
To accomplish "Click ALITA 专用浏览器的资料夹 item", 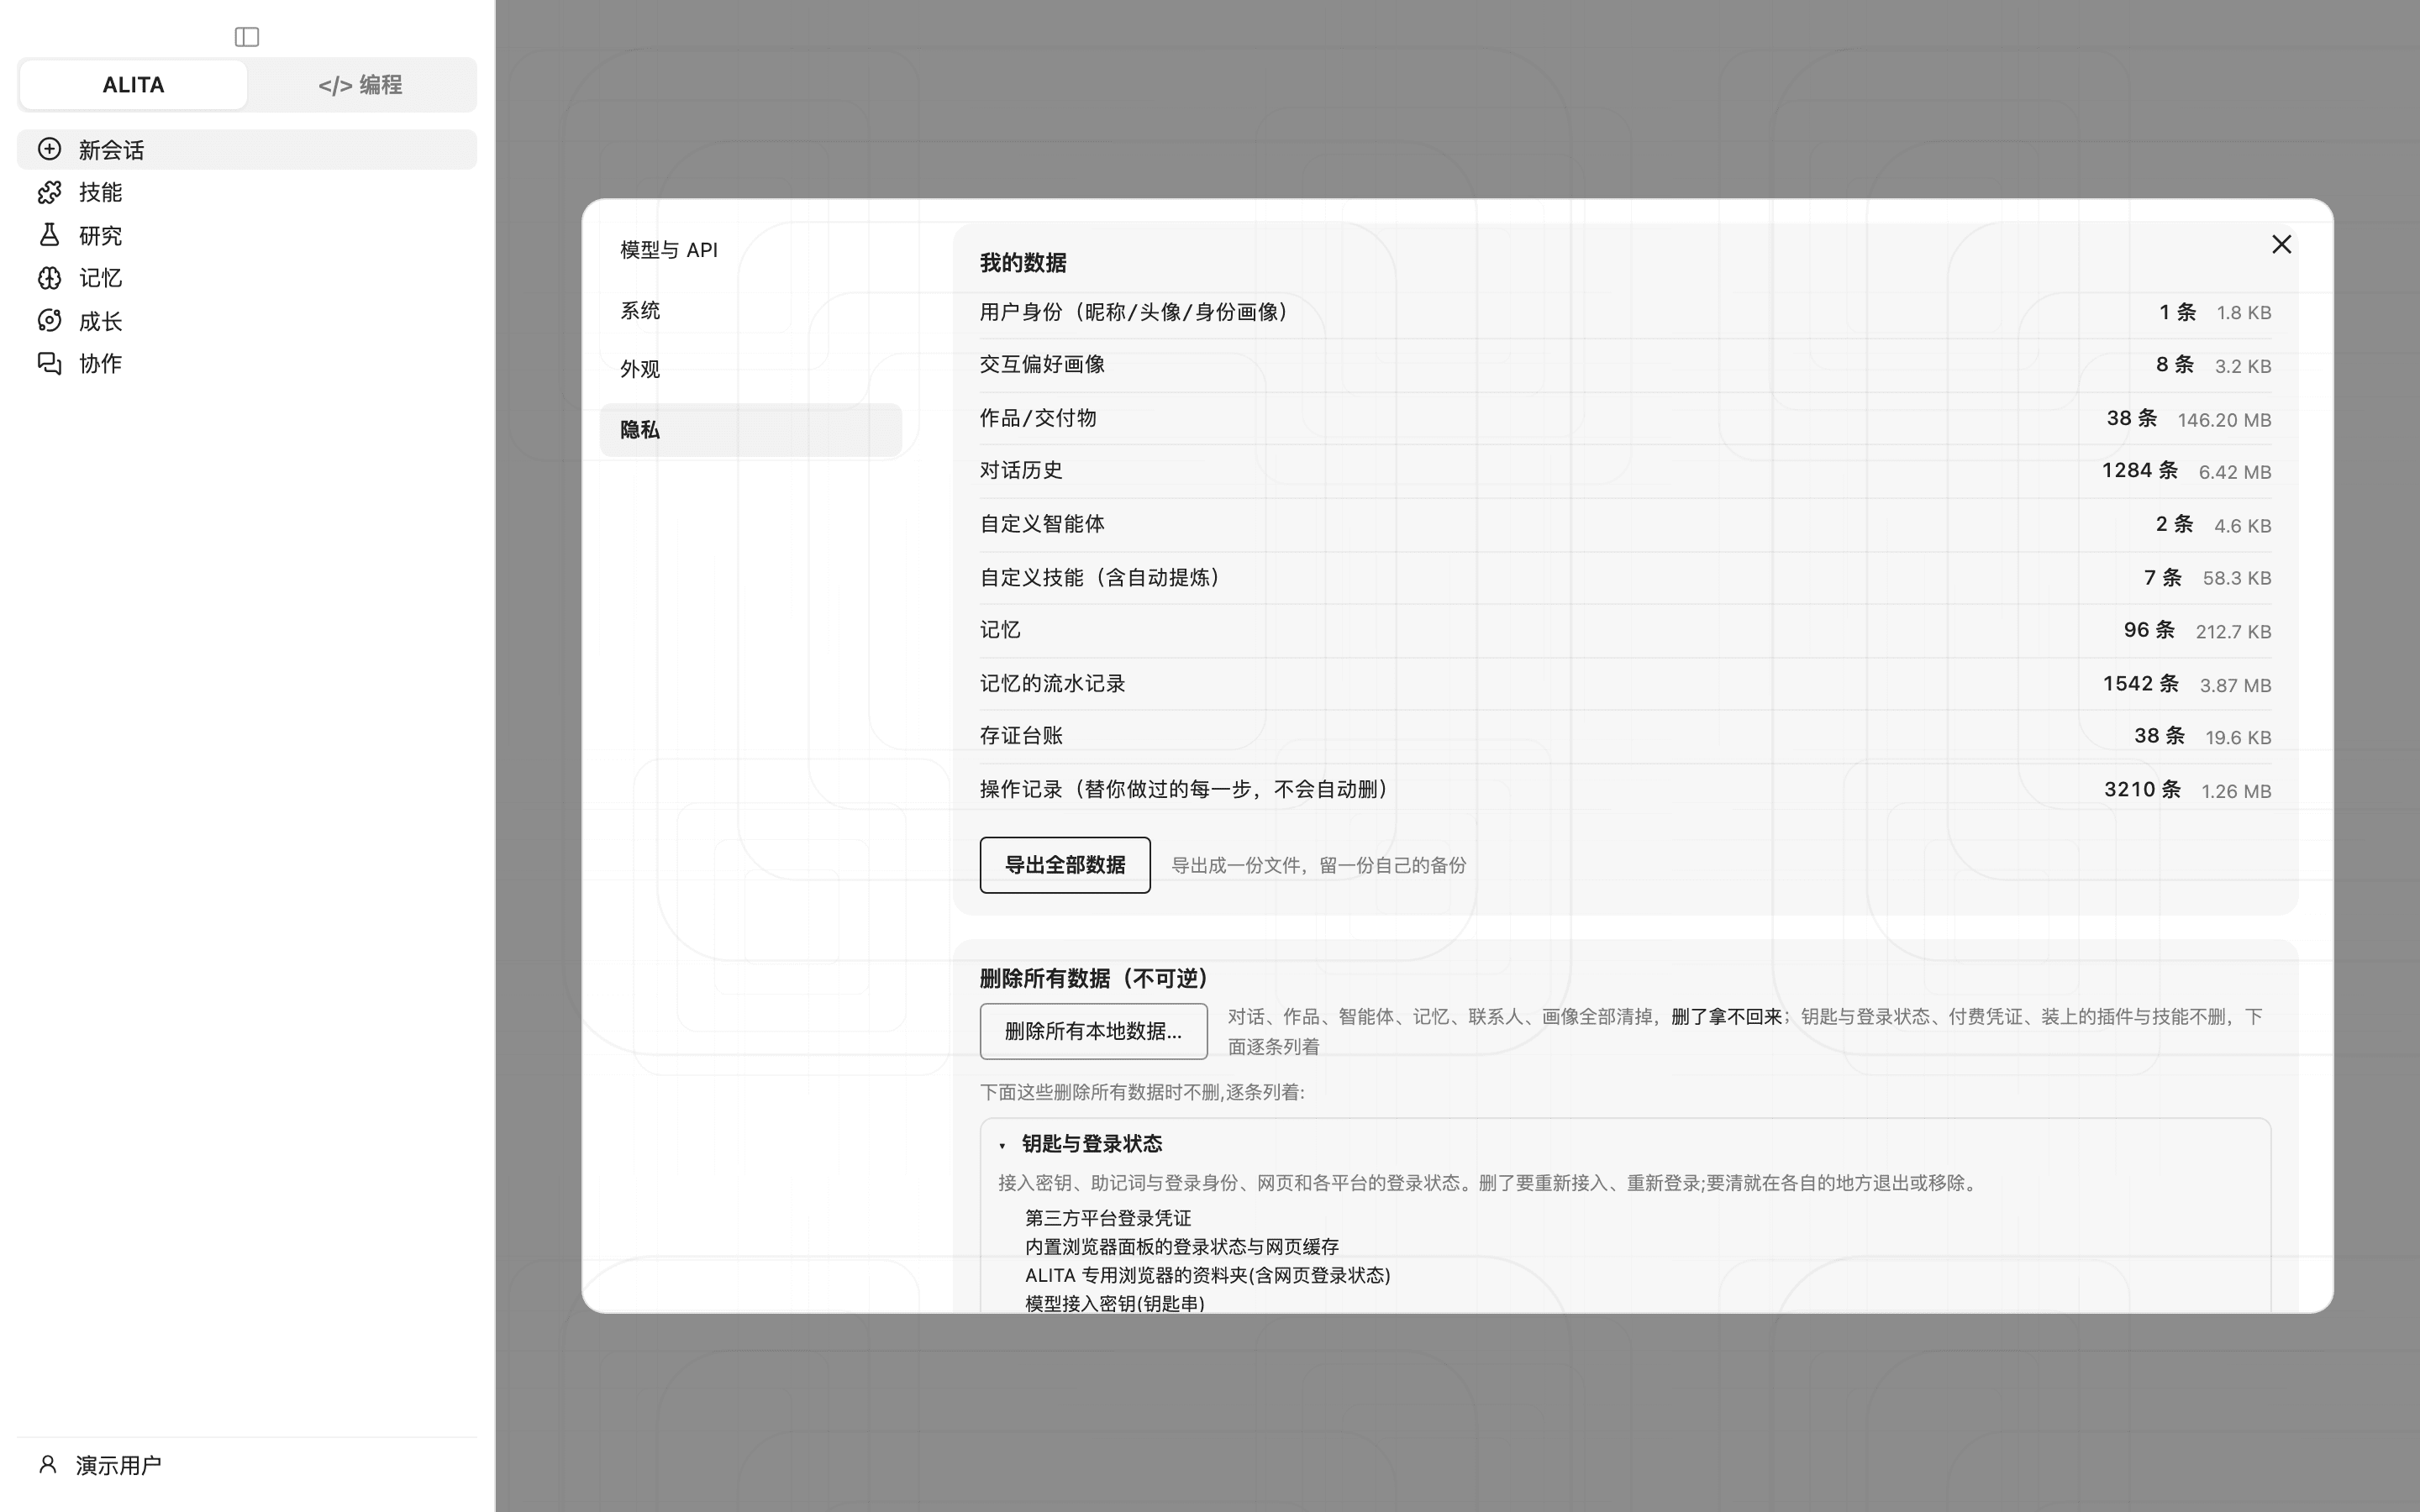I will click(1208, 1275).
